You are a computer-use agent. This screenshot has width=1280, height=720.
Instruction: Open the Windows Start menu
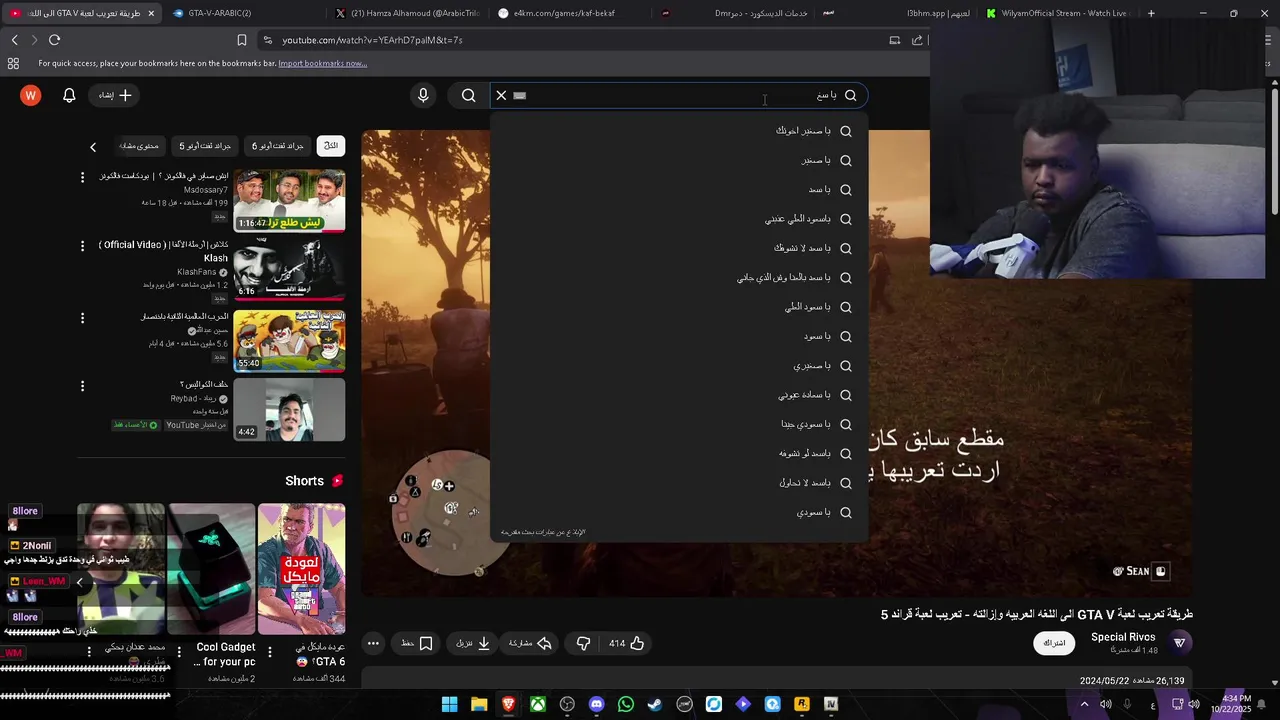pyautogui.click(x=450, y=704)
